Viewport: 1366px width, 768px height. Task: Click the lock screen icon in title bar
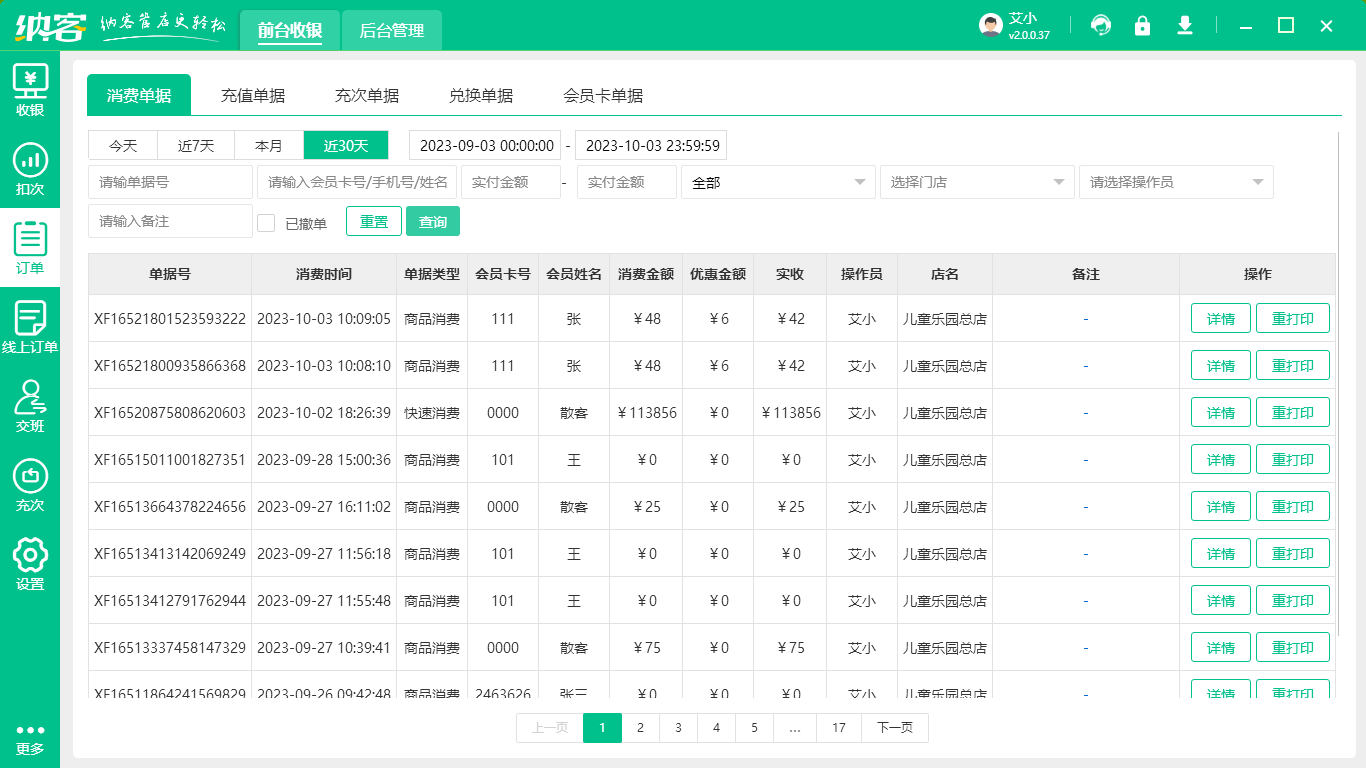pos(1143,25)
